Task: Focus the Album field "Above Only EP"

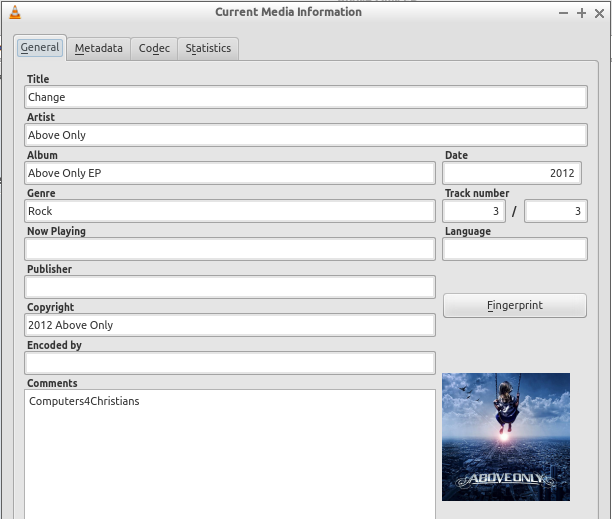Action: [230, 173]
